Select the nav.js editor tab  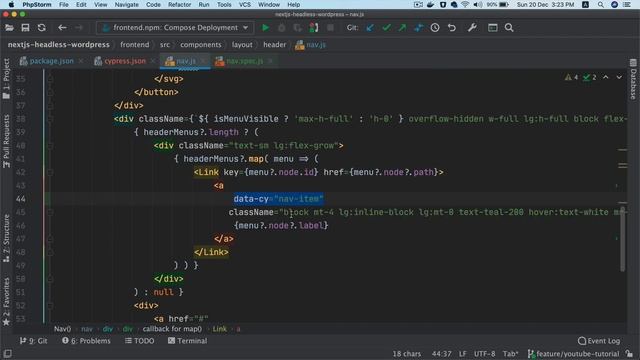186,61
